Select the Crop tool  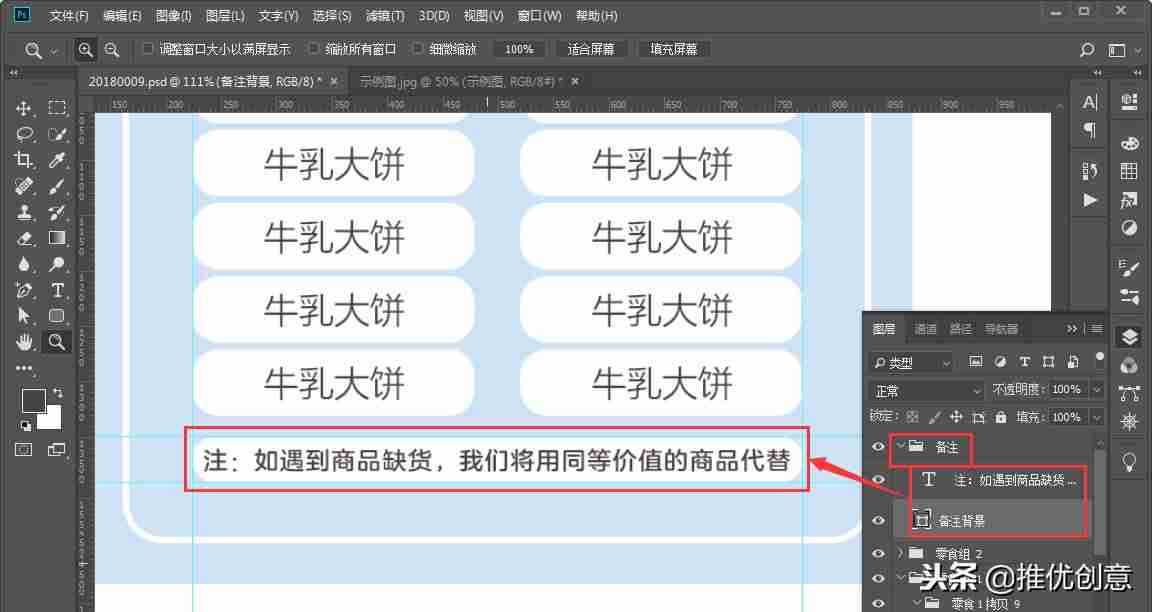(x=24, y=160)
